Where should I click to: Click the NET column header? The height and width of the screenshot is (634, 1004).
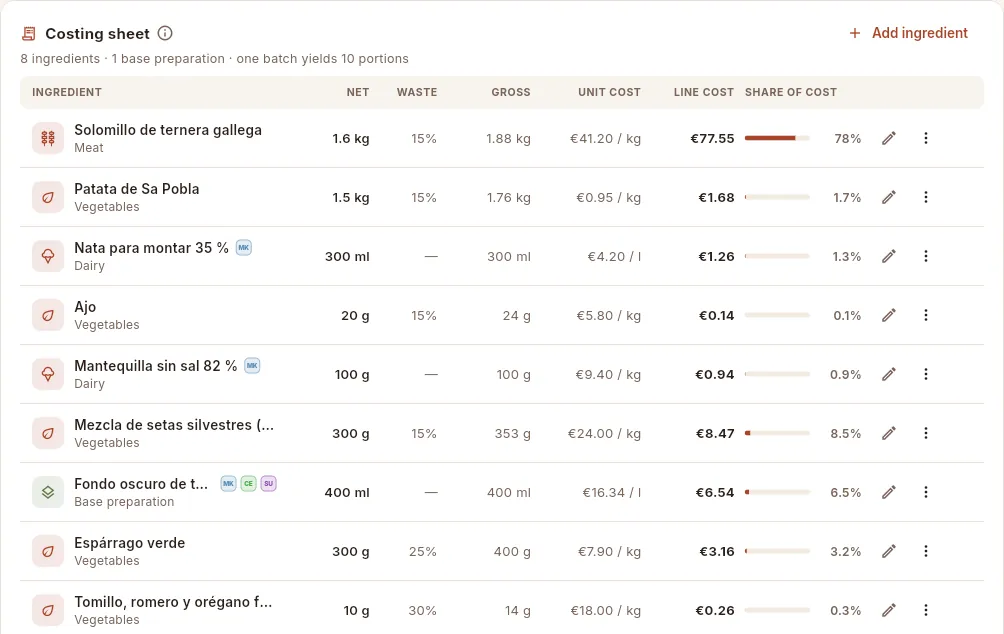click(x=358, y=92)
